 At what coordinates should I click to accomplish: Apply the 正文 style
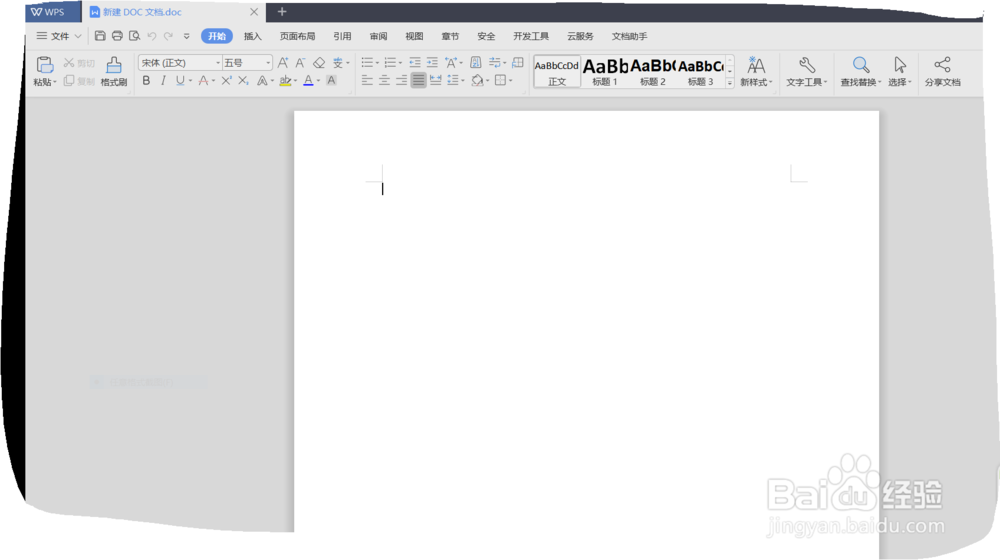557,71
